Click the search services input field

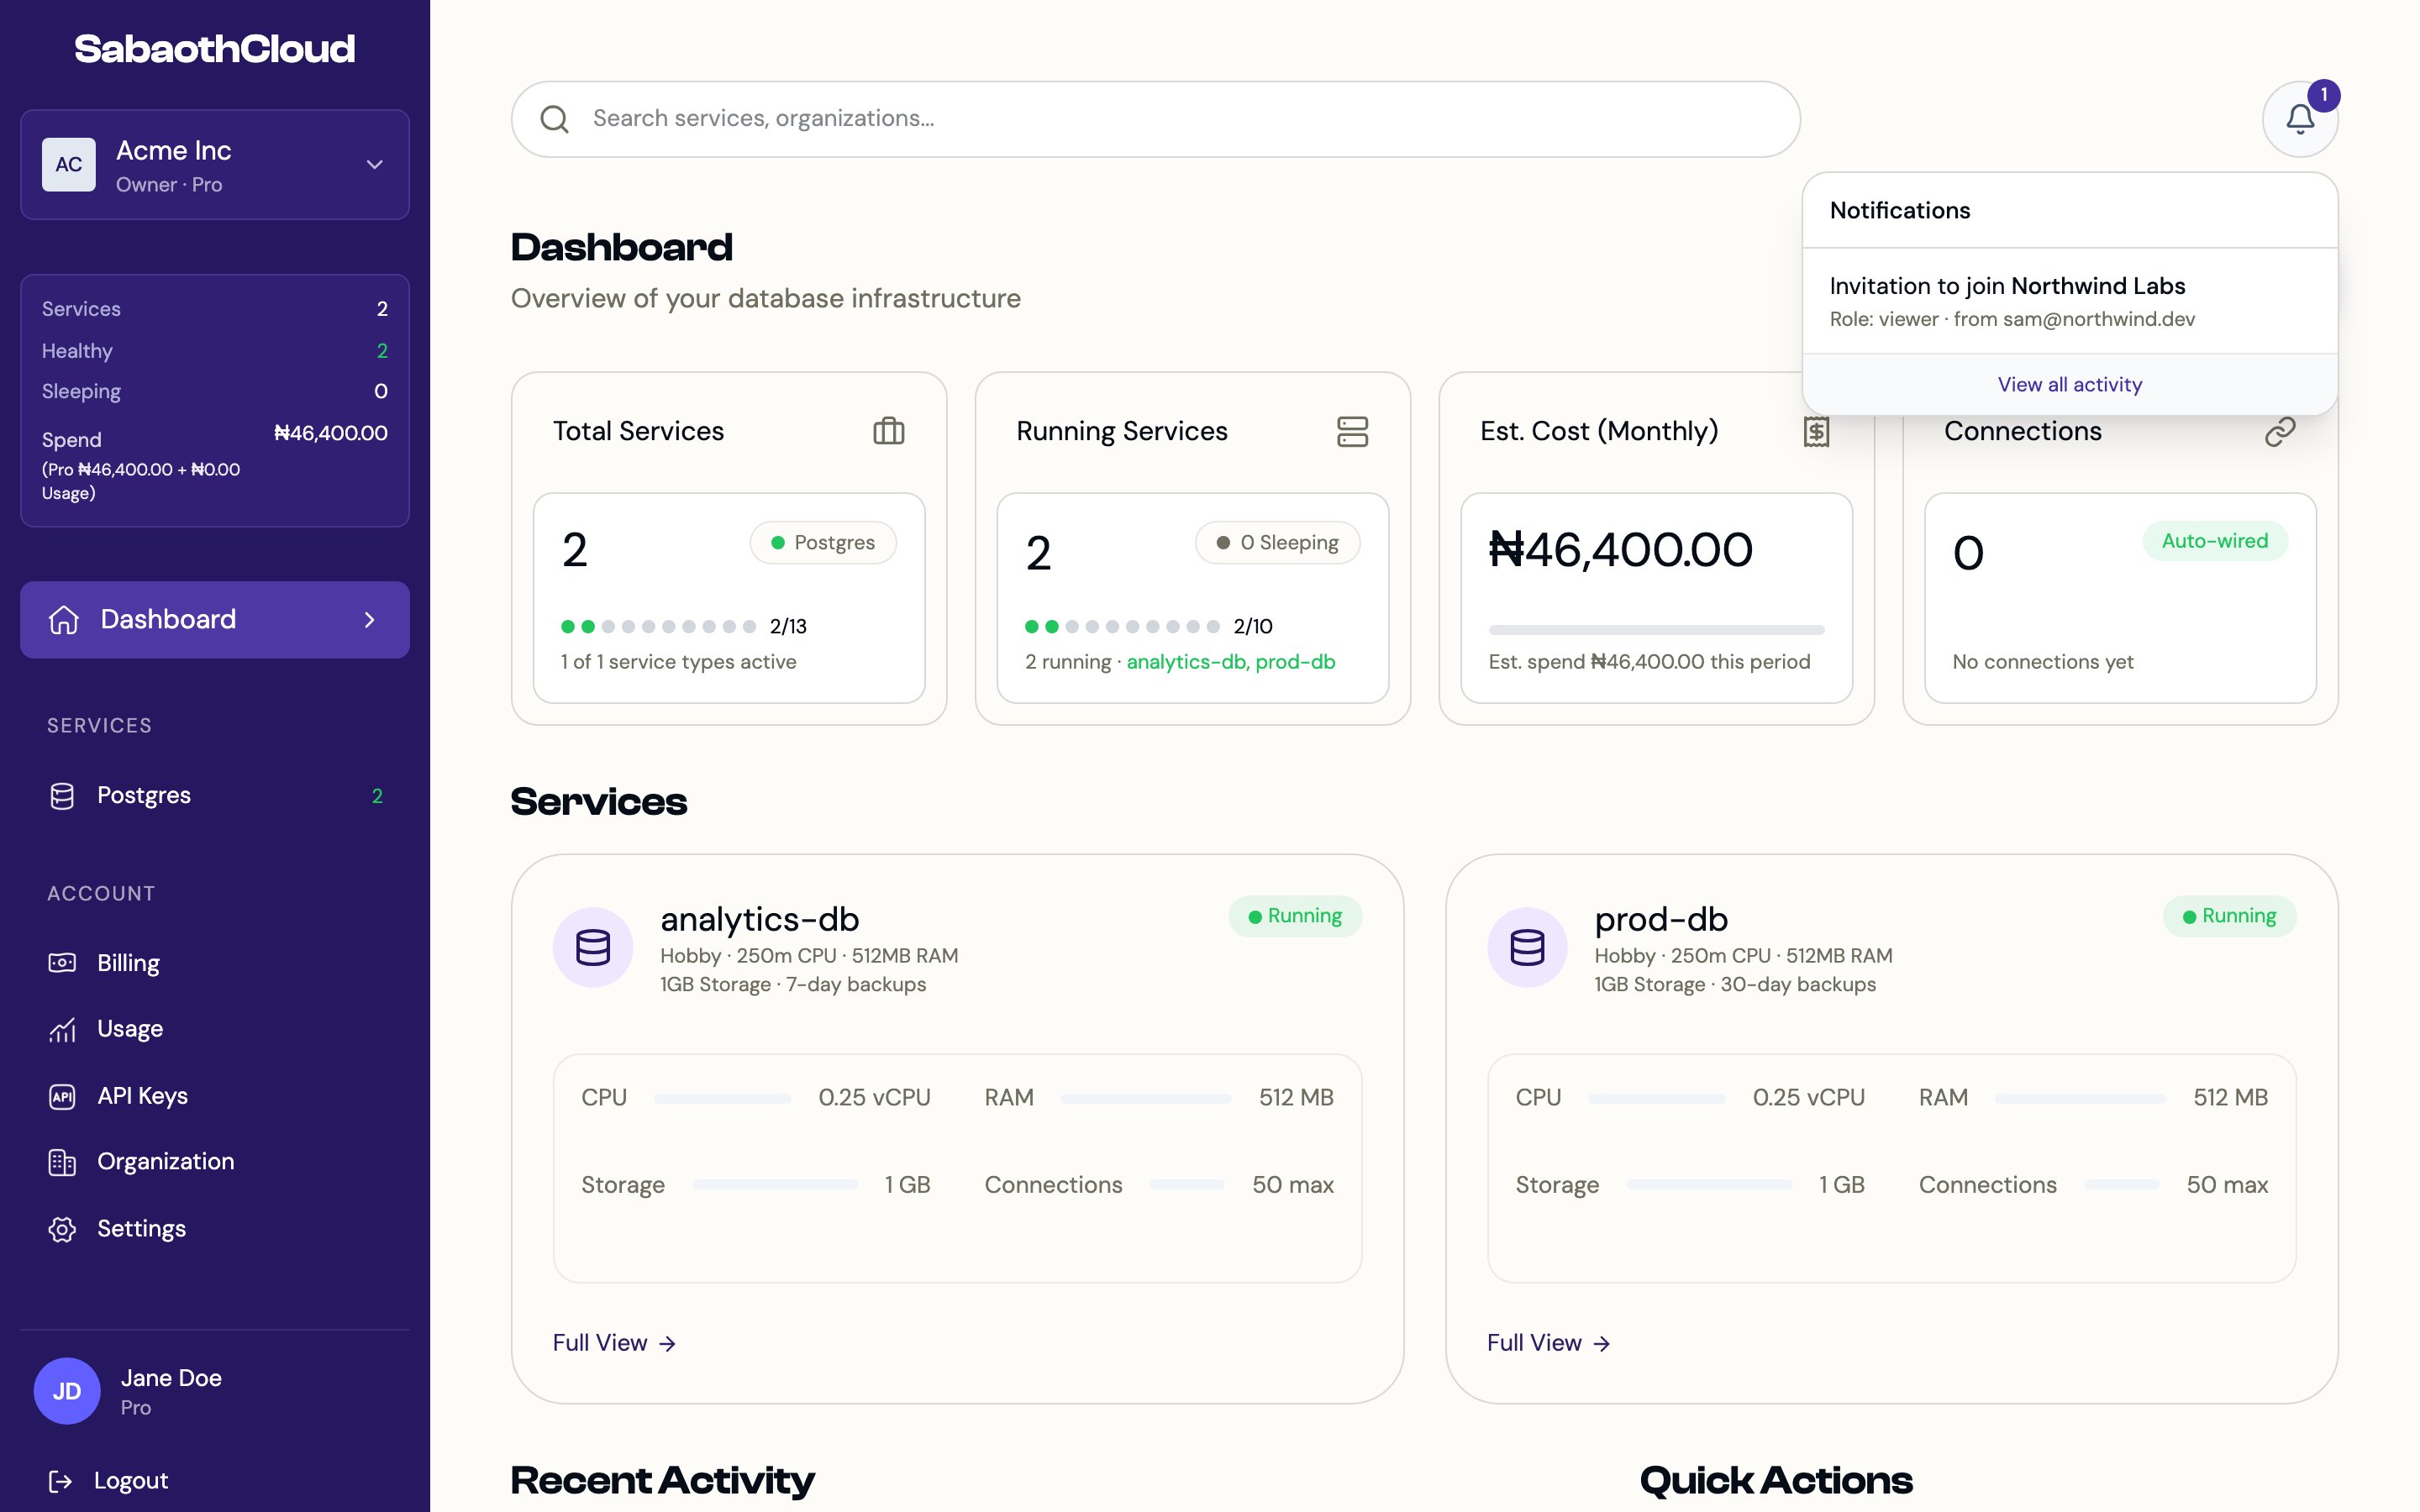point(1156,119)
